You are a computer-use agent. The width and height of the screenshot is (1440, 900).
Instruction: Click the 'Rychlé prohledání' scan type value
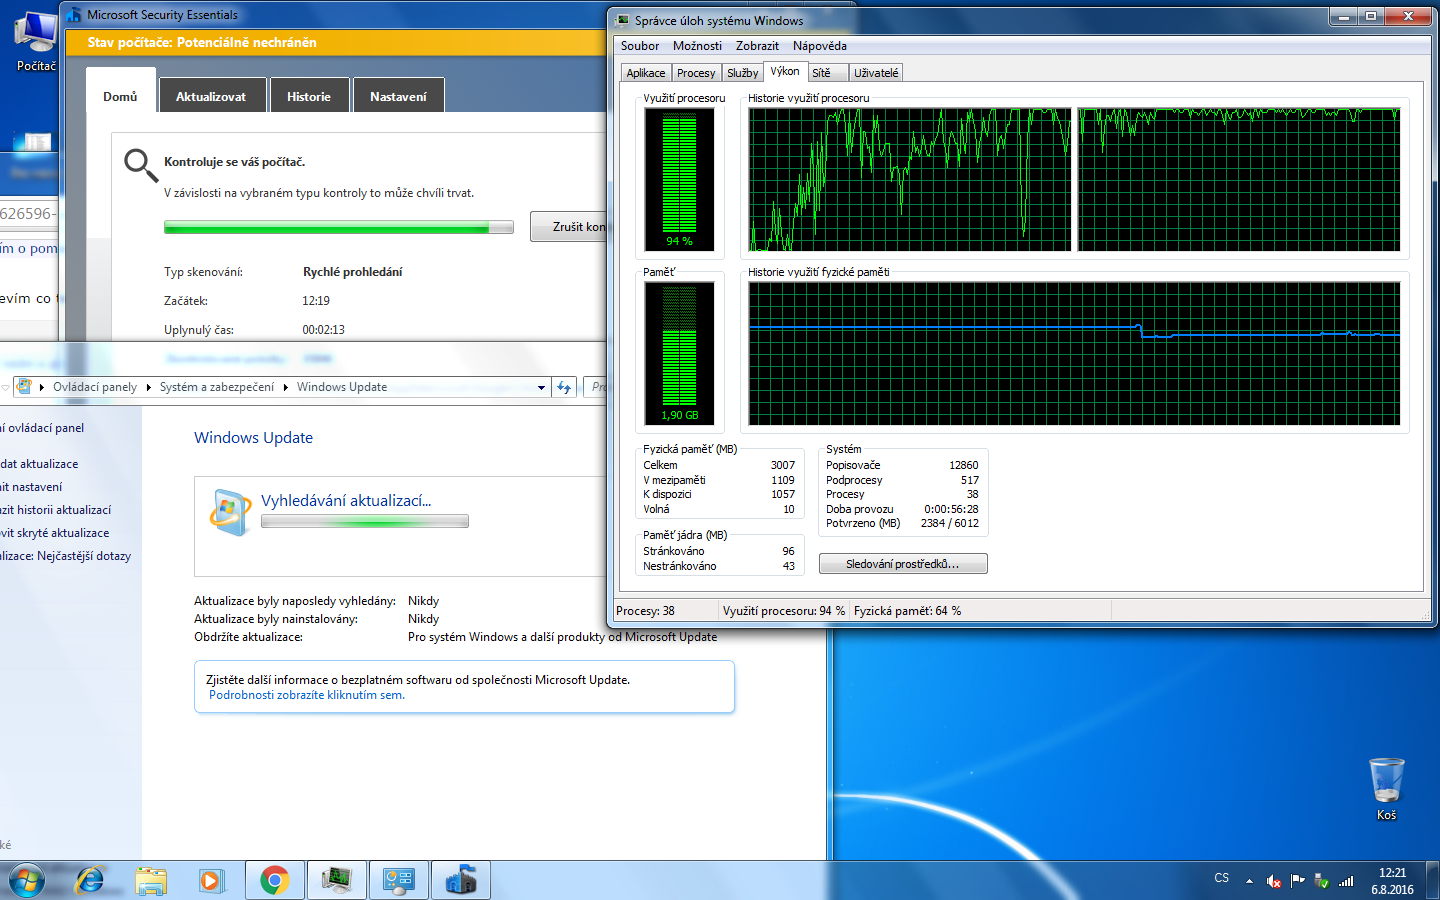pos(353,272)
